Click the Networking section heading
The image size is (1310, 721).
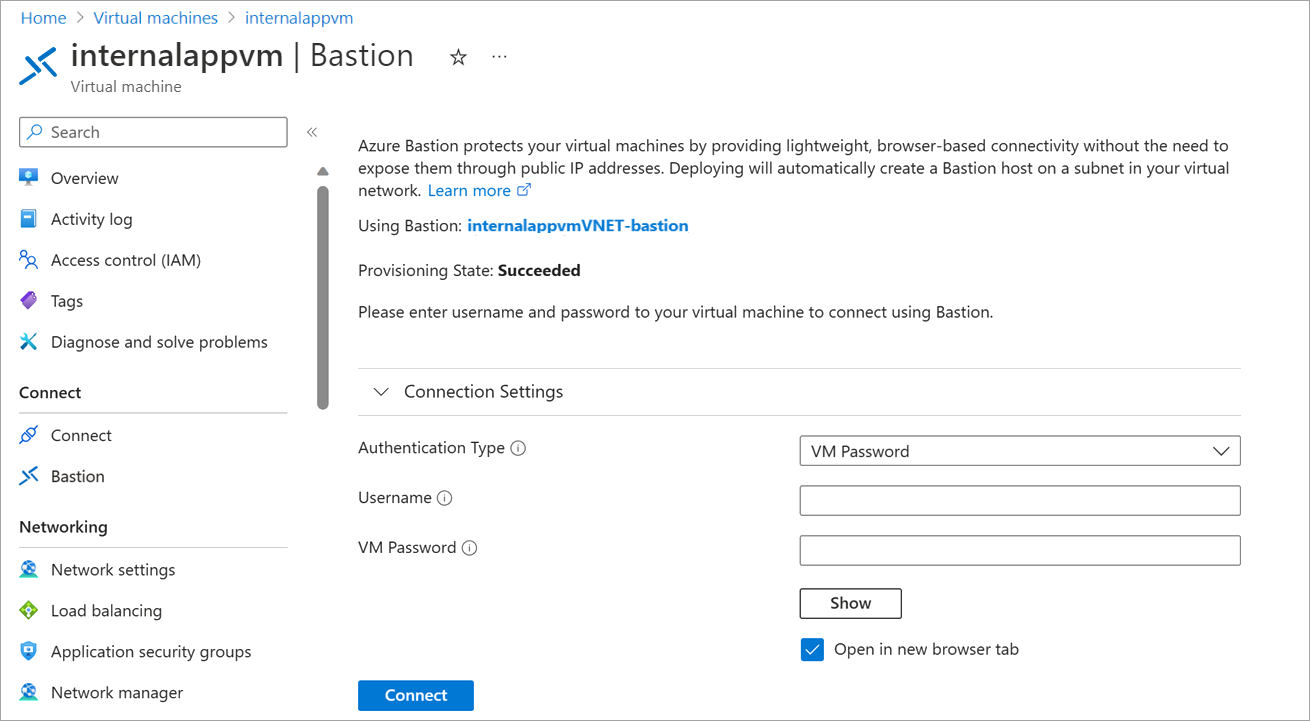[x=63, y=527]
